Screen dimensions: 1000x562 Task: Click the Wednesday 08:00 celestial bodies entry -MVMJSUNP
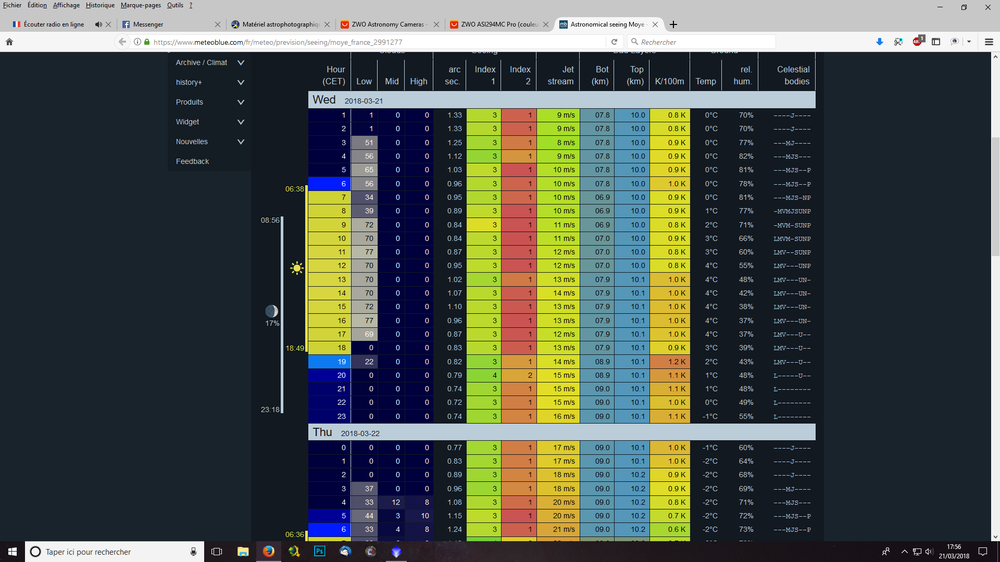coord(792,211)
